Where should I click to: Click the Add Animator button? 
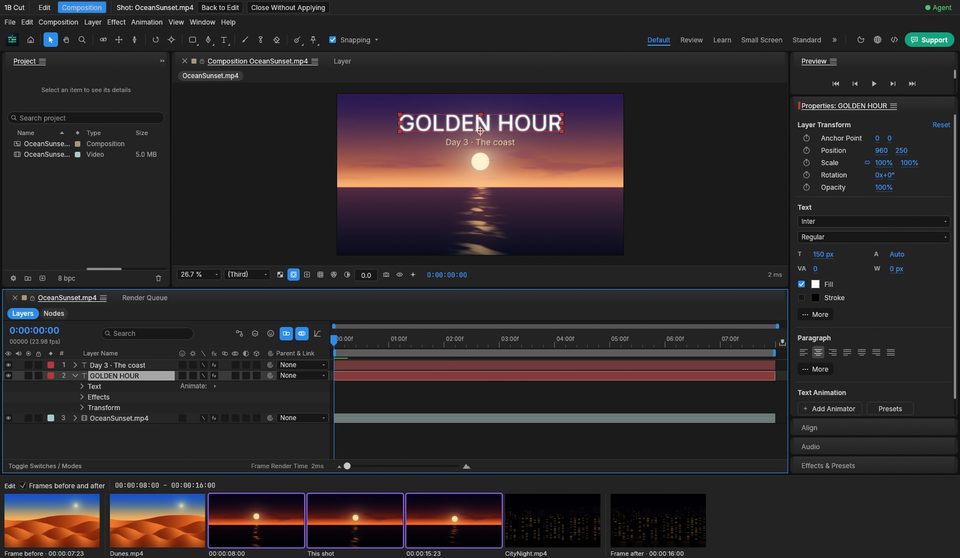click(829, 409)
